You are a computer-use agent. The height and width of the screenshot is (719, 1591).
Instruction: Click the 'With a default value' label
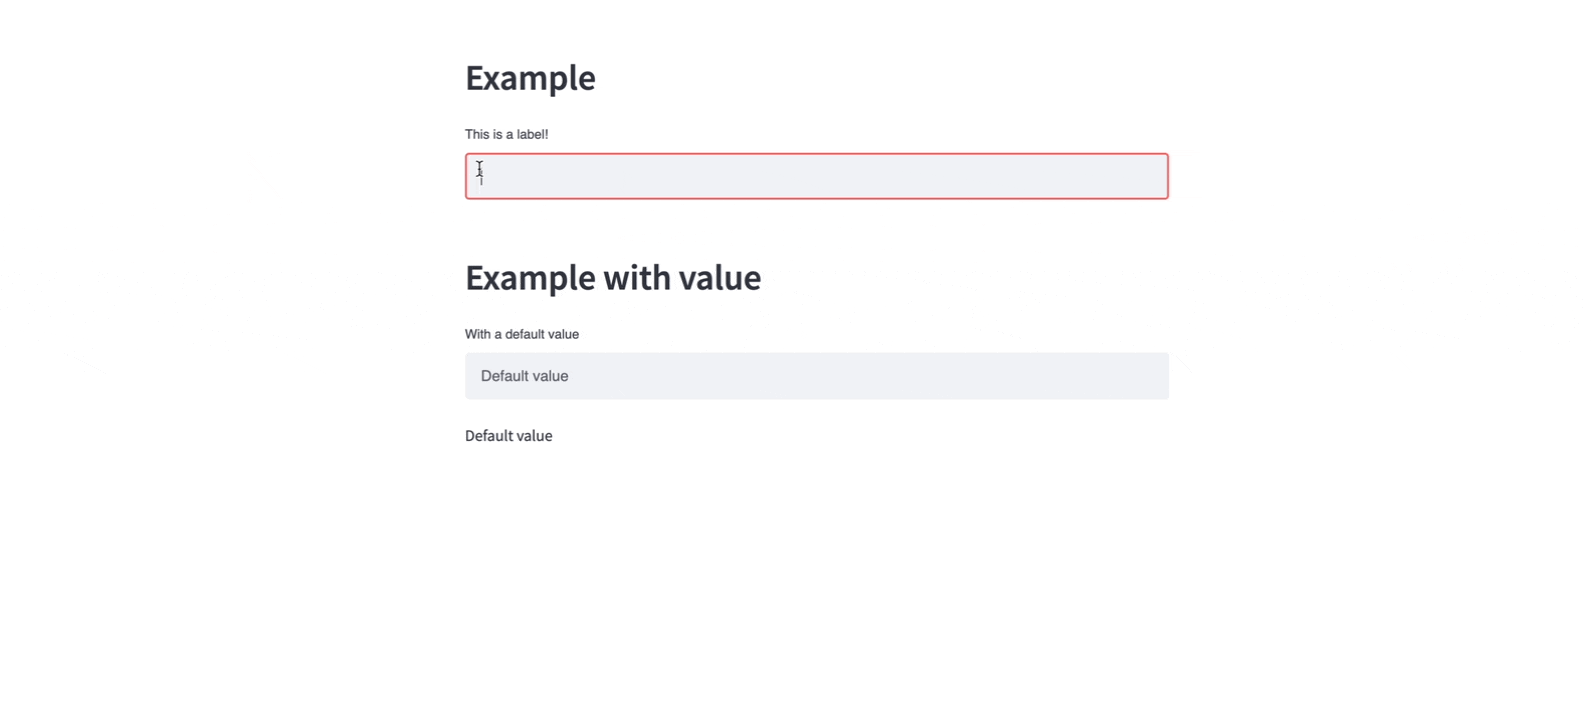click(x=521, y=334)
